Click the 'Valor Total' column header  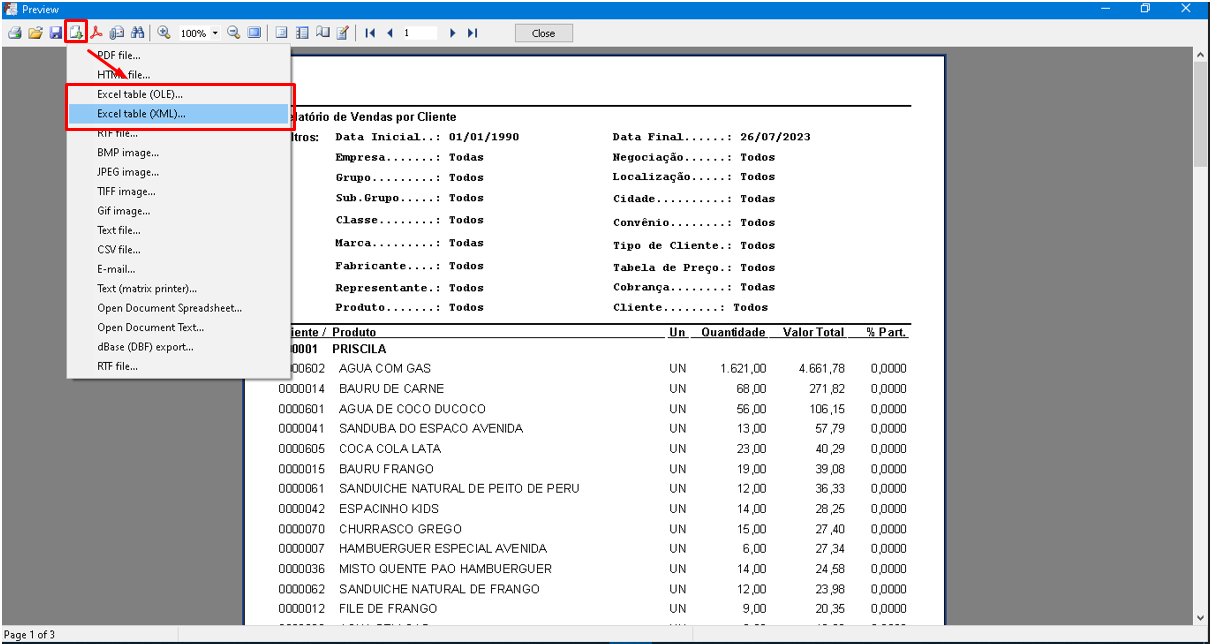[x=814, y=332]
